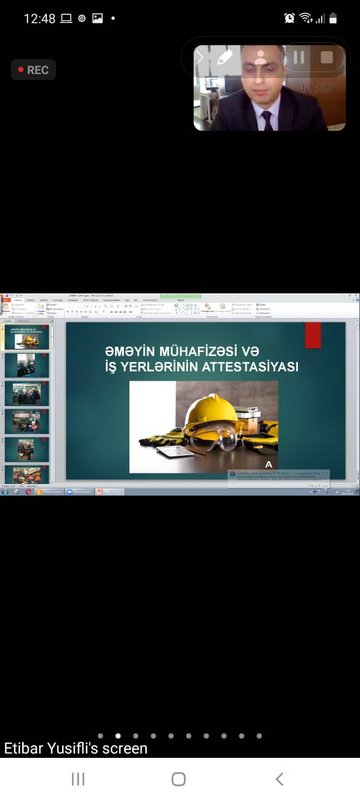Pause the screen recording
The image size is (360, 800).
click(x=299, y=57)
